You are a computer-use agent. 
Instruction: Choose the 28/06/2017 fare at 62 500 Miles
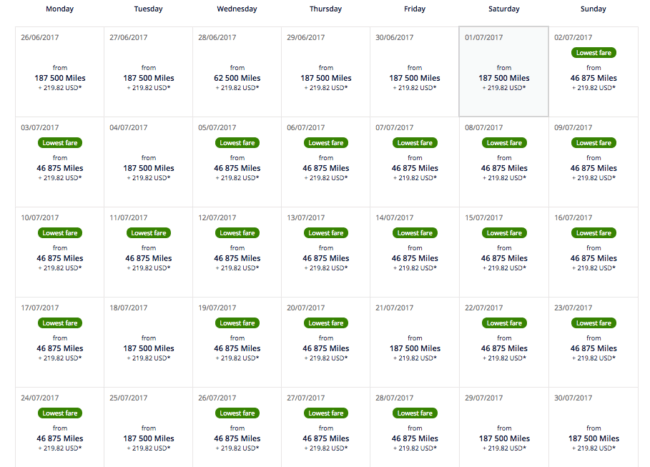coord(237,78)
